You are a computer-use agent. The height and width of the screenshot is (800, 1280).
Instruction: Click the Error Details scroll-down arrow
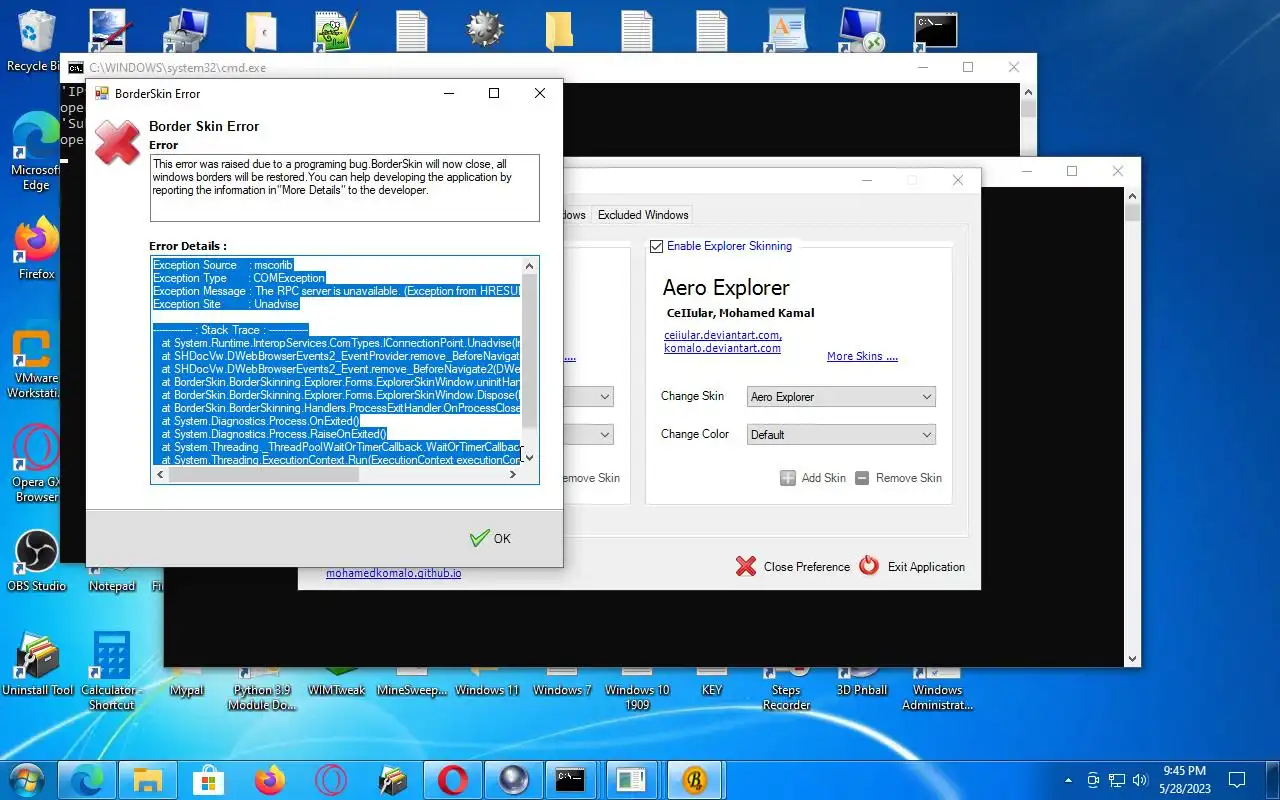pyautogui.click(x=530, y=458)
